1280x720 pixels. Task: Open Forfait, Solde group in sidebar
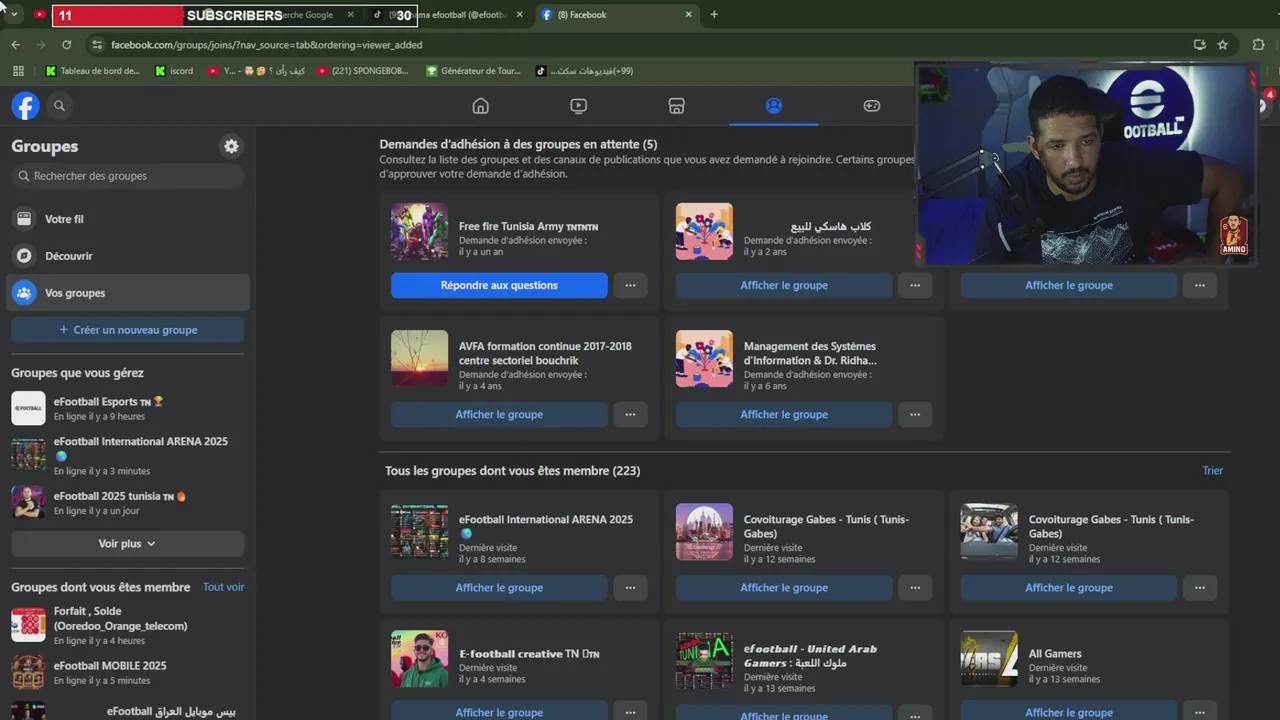click(x=127, y=625)
